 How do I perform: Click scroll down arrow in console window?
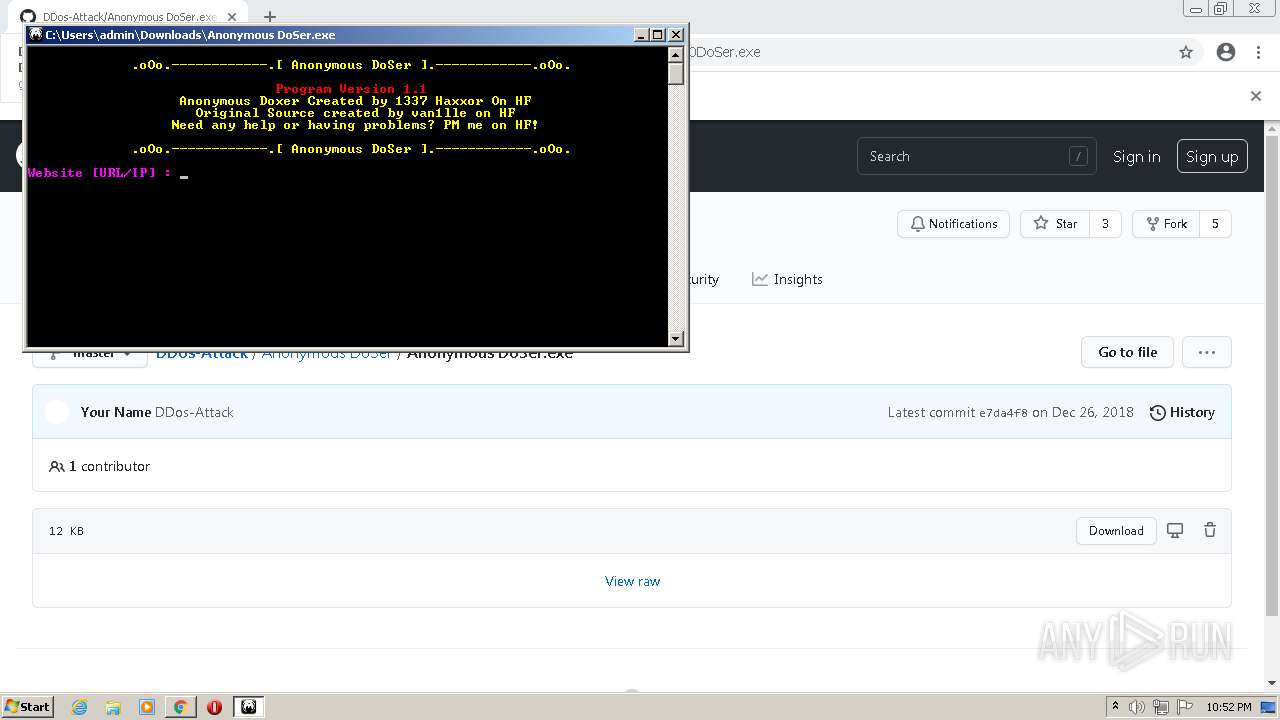(676, 338)
